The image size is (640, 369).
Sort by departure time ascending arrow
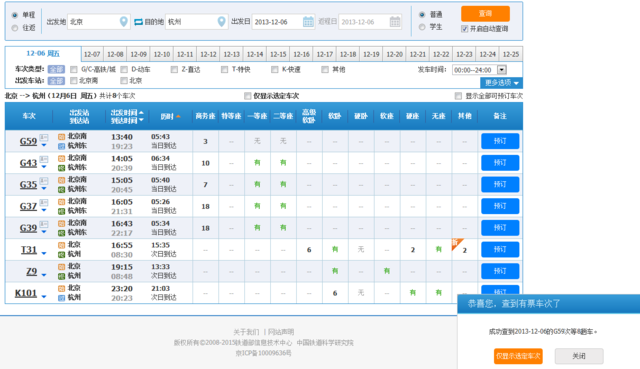141,112
